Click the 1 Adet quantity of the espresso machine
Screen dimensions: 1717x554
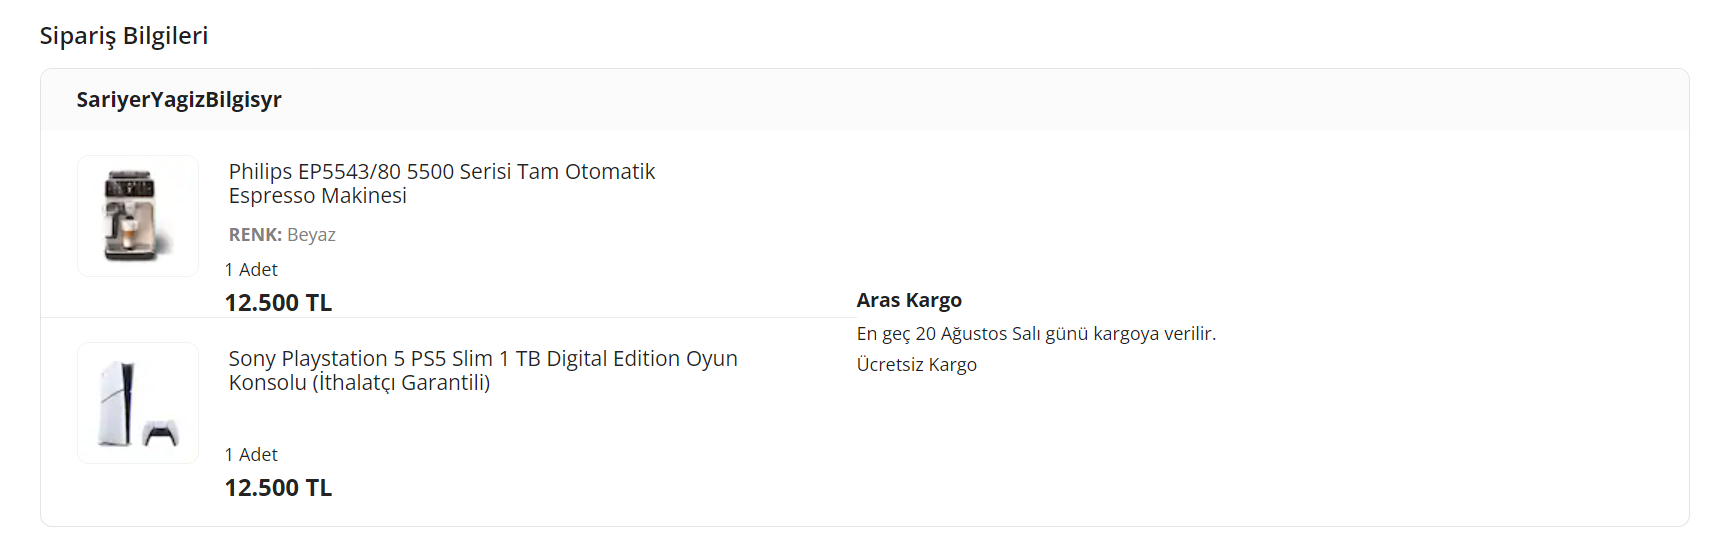[251, 270]
